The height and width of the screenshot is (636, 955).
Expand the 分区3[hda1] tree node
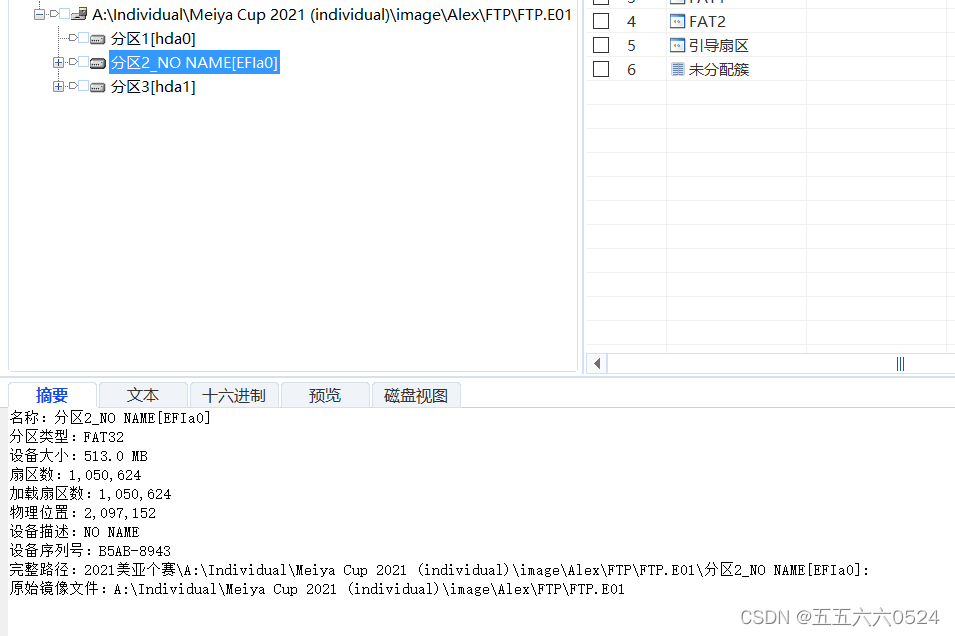click(58, 87)
